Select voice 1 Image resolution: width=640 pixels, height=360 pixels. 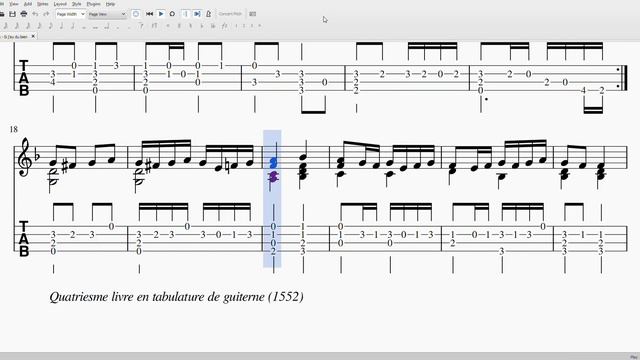(x=236, y=26)
